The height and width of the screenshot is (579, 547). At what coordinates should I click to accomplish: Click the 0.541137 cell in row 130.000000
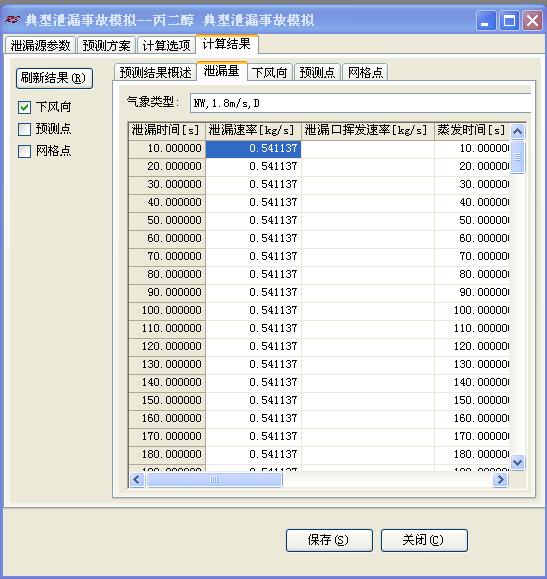click(x=253, y=365)
